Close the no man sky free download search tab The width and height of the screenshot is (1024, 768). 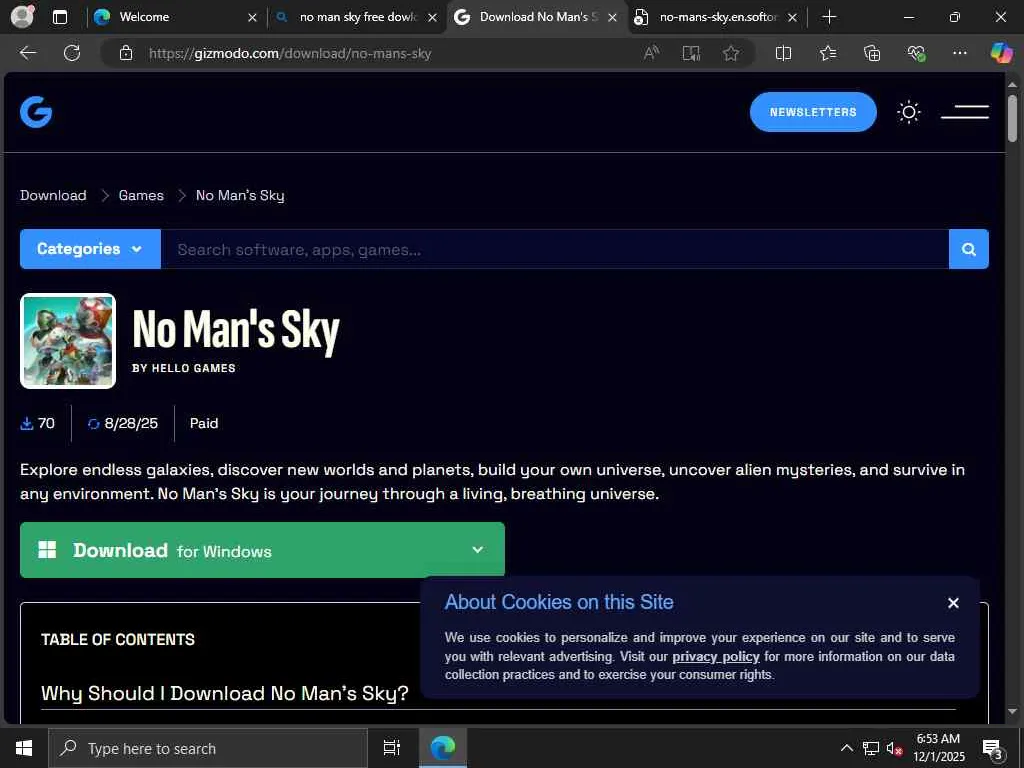pos(432,18)
